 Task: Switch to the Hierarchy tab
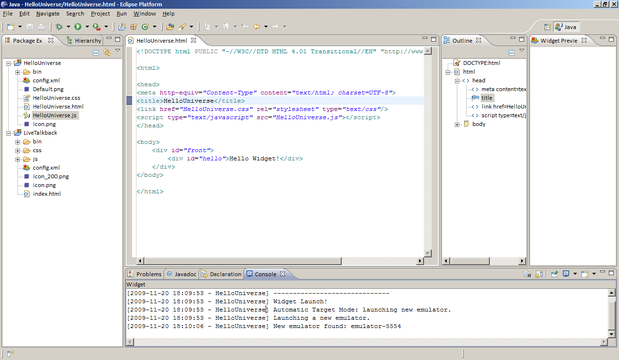pos(84,40)
